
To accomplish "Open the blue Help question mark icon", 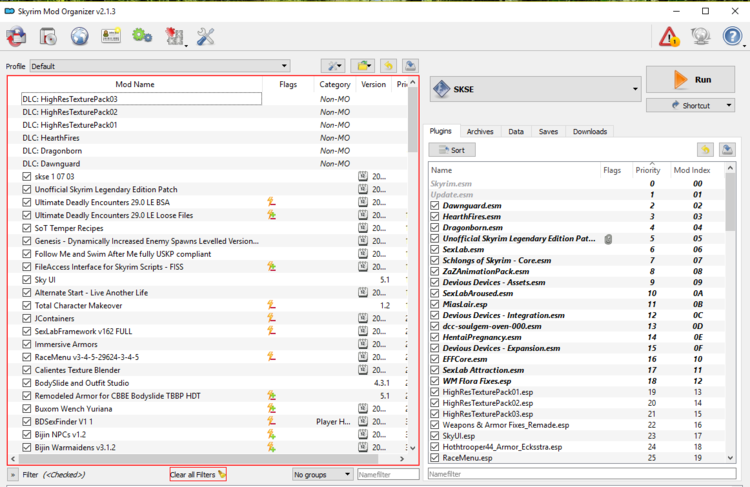I will click(x=732, y=36).
